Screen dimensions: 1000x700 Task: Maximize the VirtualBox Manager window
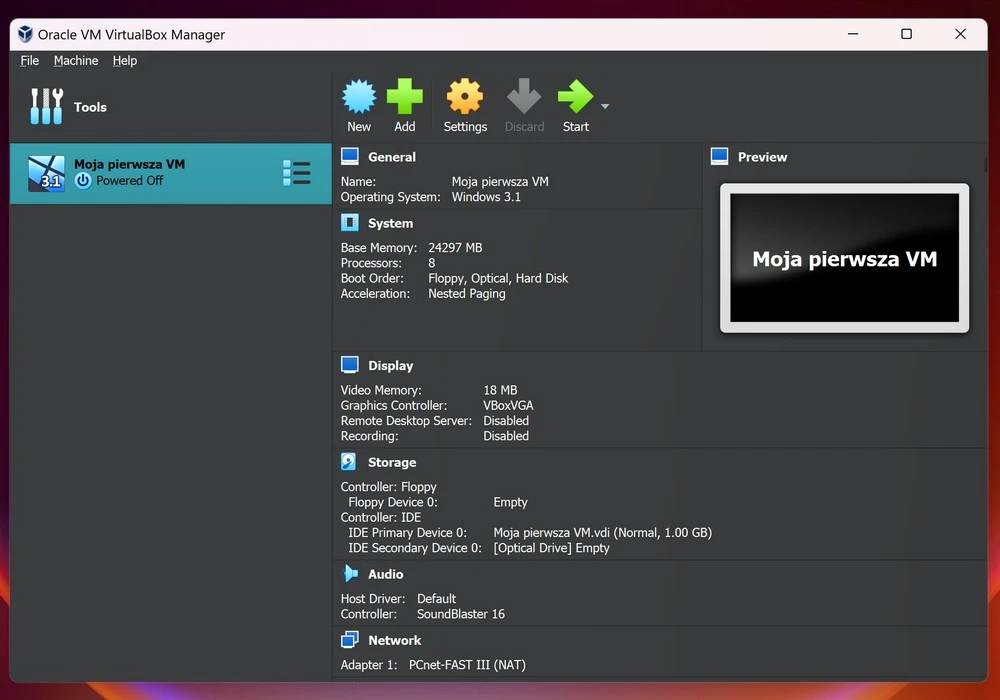click(x=906, y=34)
